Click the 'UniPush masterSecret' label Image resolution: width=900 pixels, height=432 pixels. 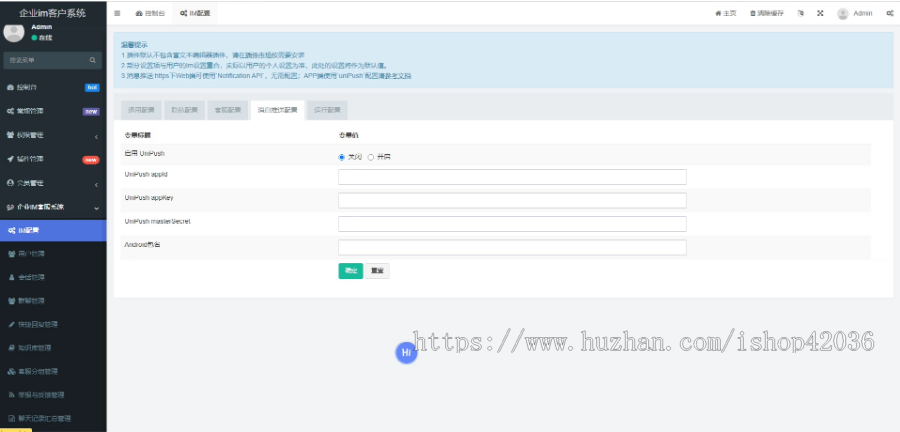pyautogui.click(x=157, y=221)
